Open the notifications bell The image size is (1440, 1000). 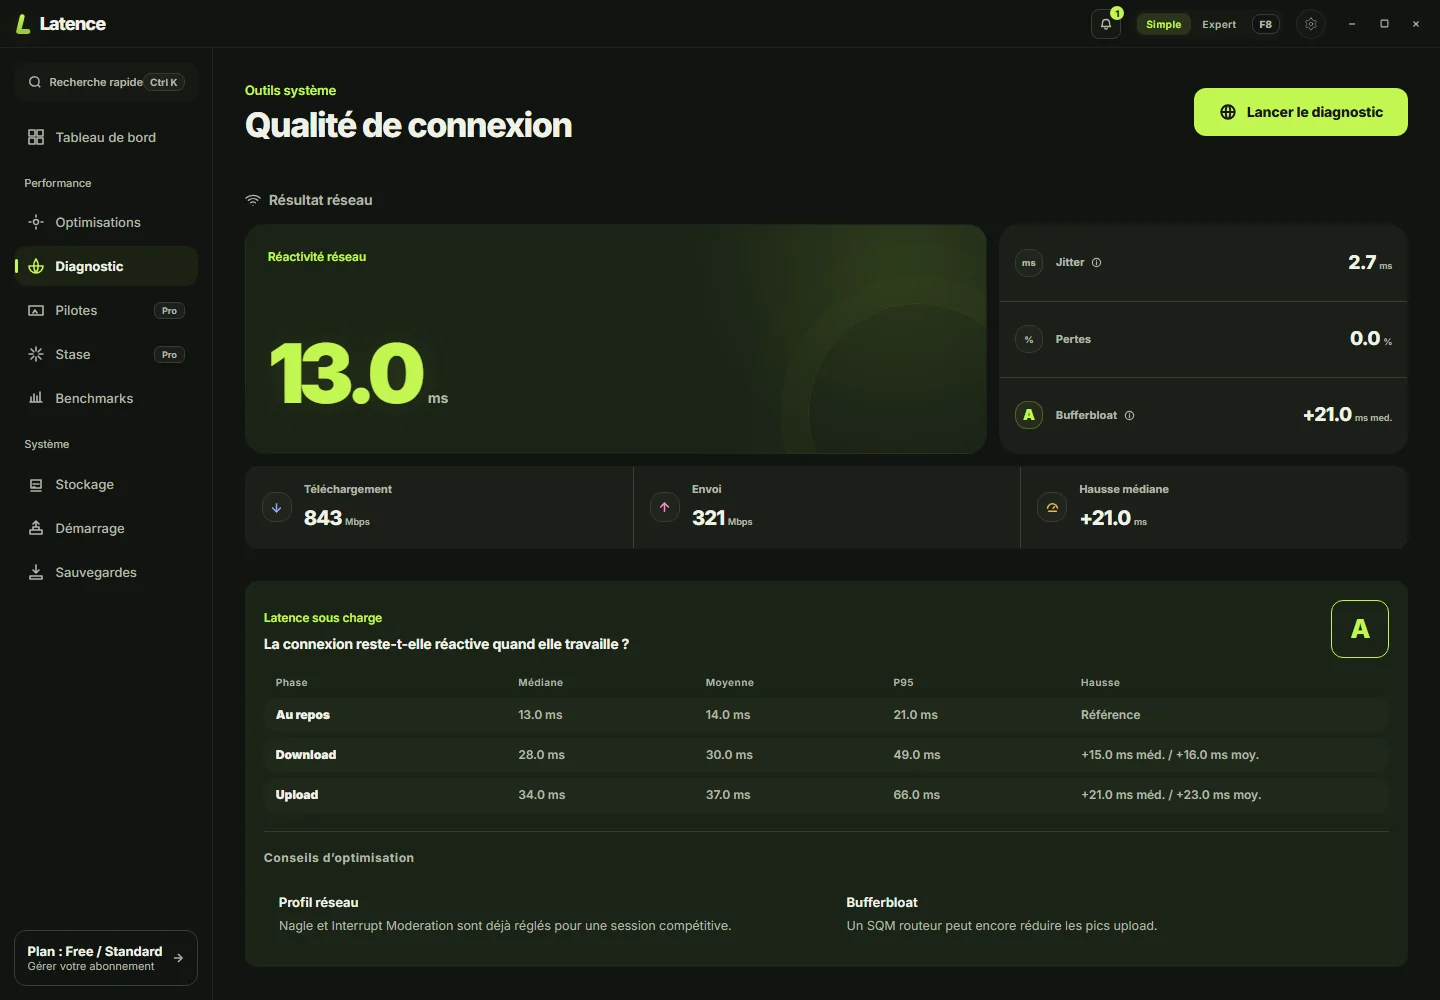click(x=1106, y=24)
